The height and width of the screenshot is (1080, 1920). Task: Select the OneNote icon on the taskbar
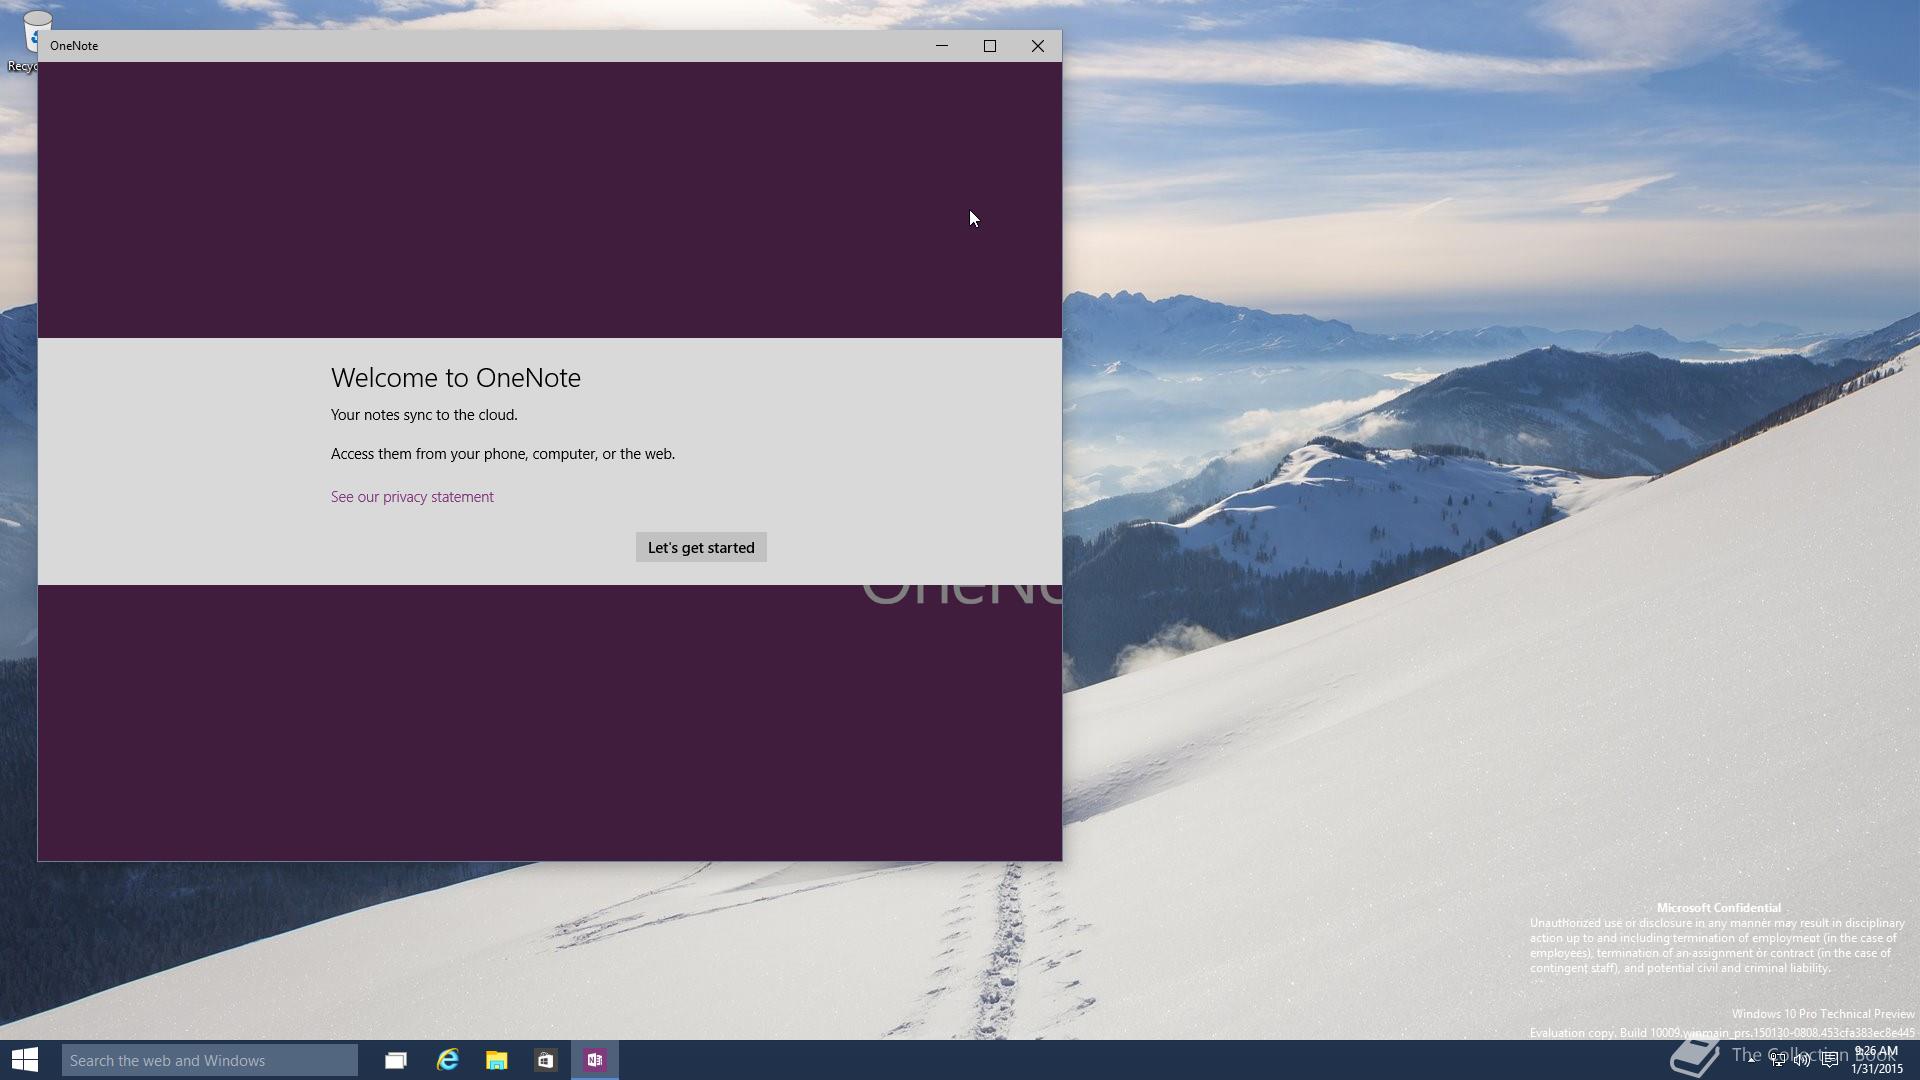click(595, 1060)
